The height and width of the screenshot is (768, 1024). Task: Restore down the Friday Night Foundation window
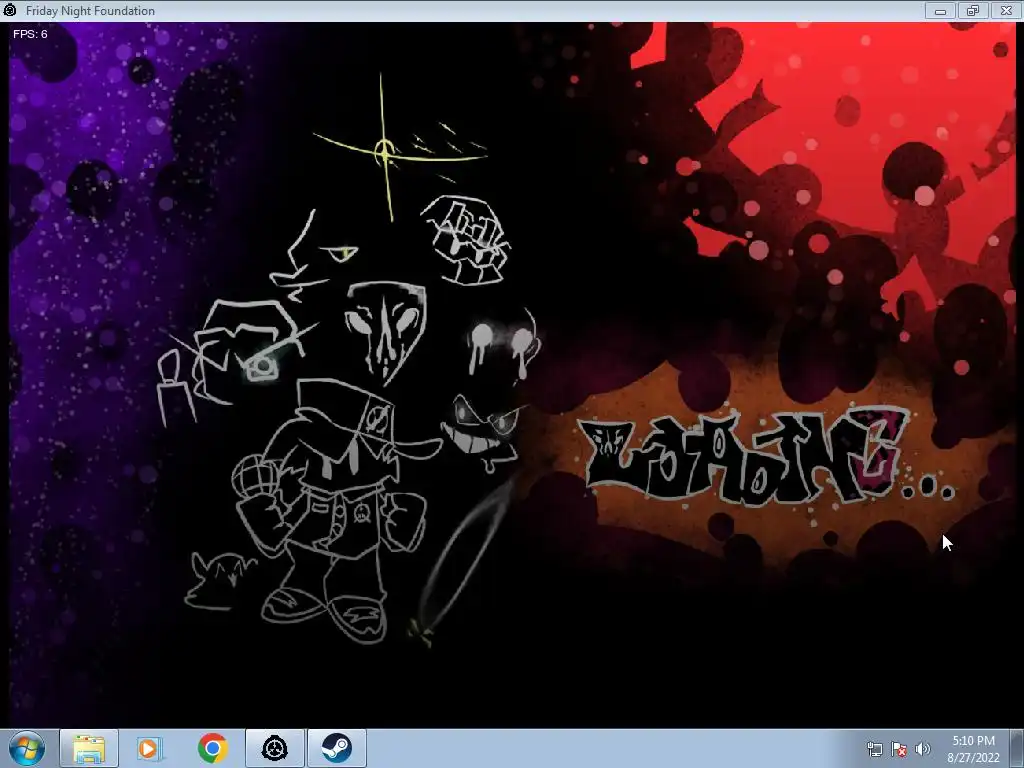pyautogui.click(x=972, y=10)
